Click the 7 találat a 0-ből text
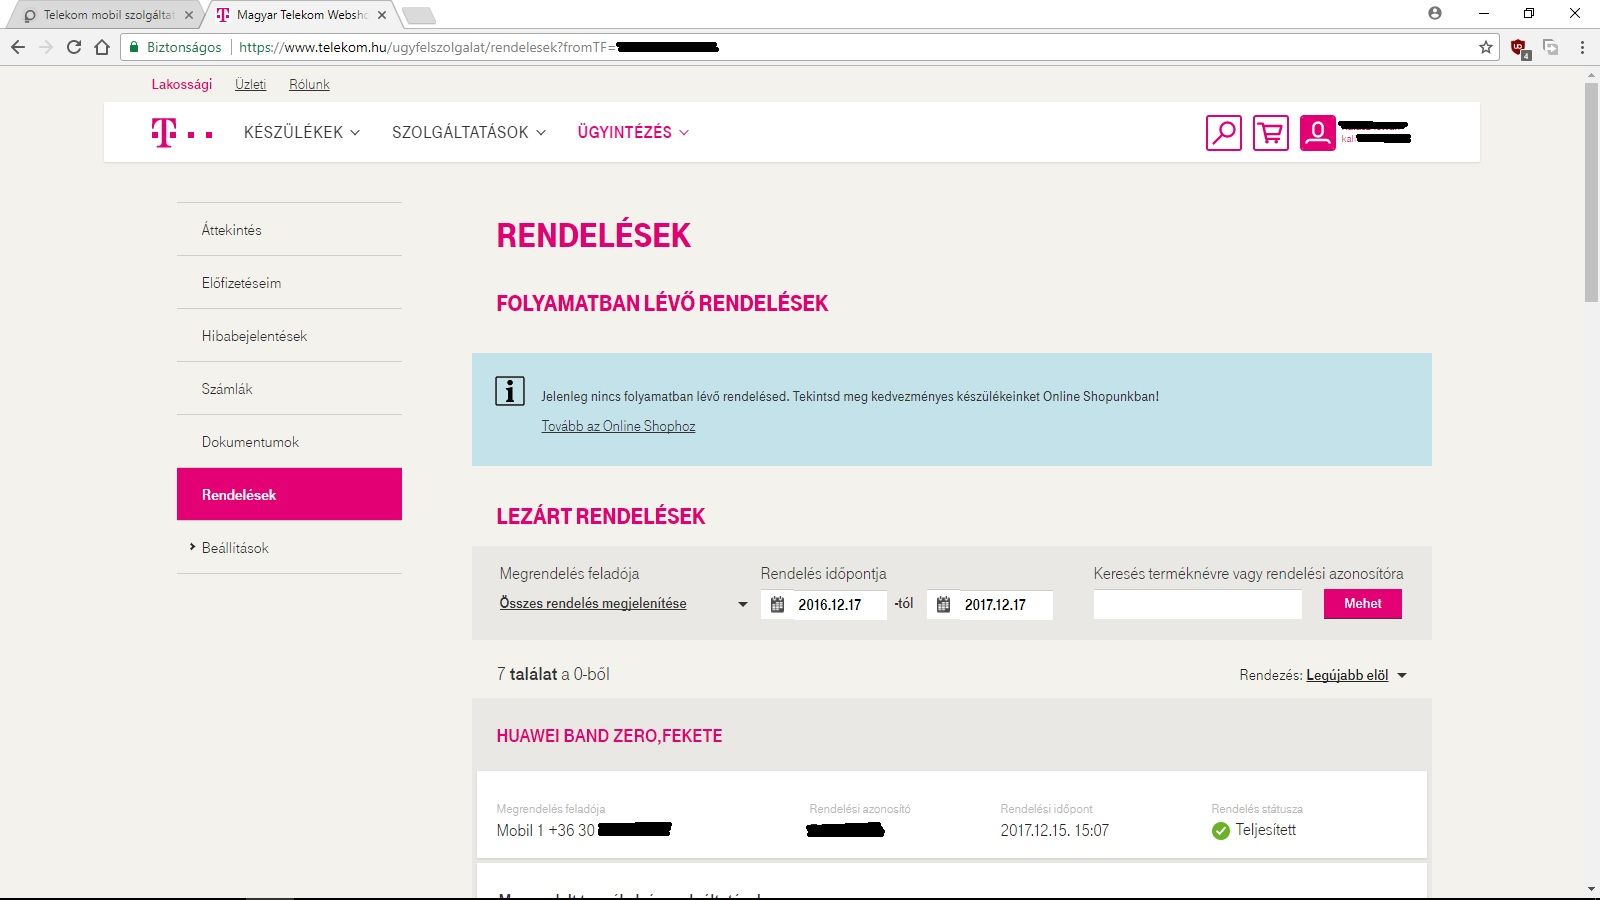1600x900 pixels. pos(553,674)
